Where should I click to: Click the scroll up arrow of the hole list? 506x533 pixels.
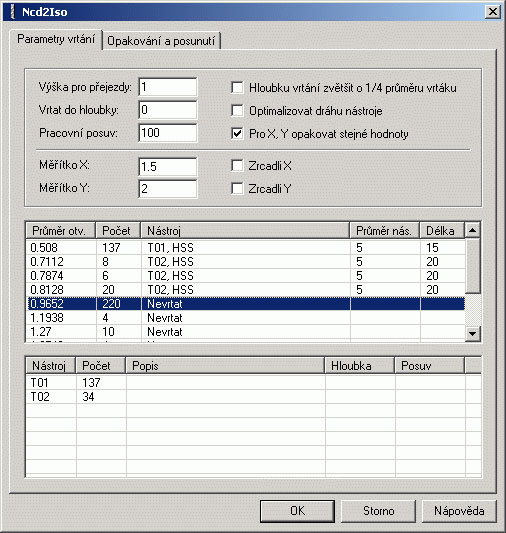click(x=472, y=230)
